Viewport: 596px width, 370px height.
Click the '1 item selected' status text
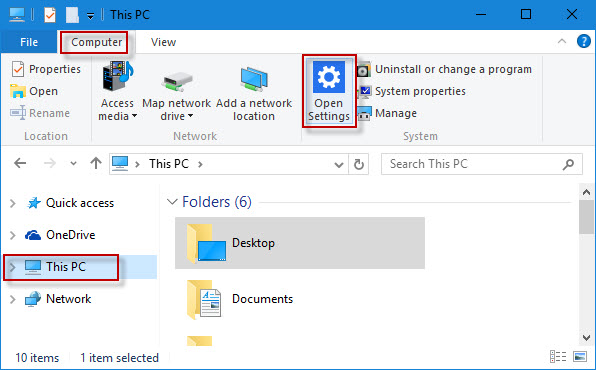point(119,358)
